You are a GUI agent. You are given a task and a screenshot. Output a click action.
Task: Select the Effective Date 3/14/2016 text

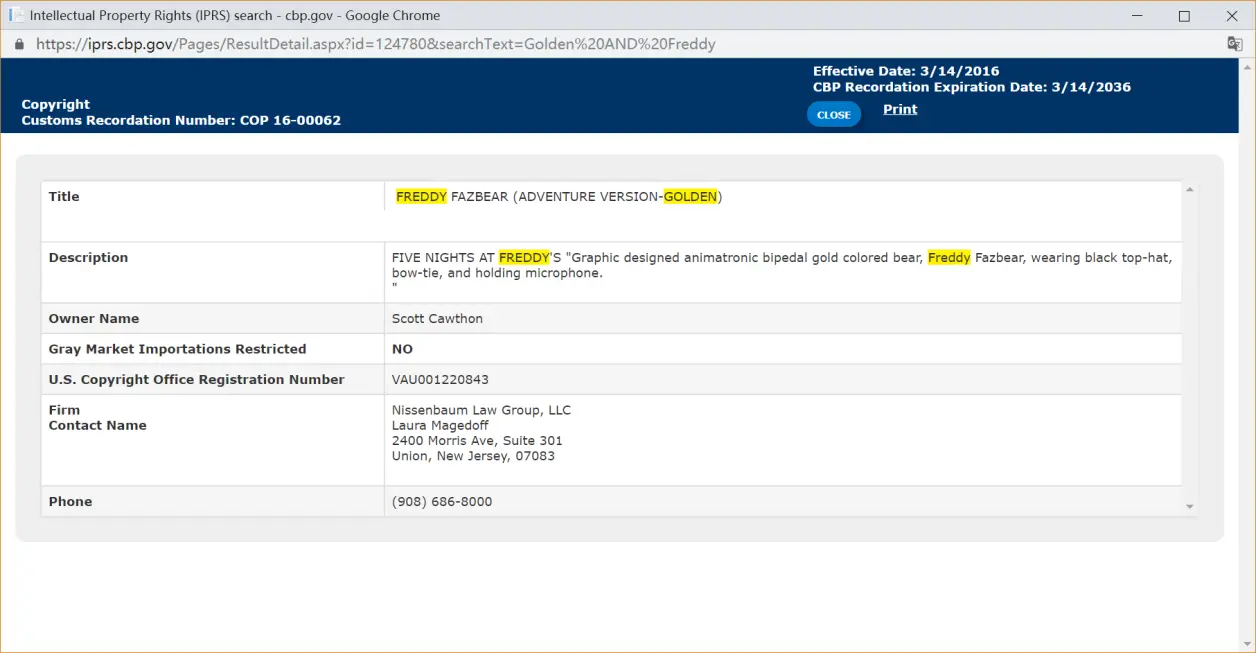click(x=906, y=71)
